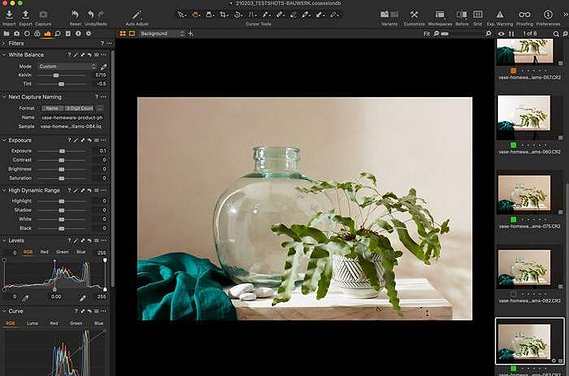Screen dimensions: 569x376
Task: Select the Rotate cursor tool
Action: coord(238,15)
